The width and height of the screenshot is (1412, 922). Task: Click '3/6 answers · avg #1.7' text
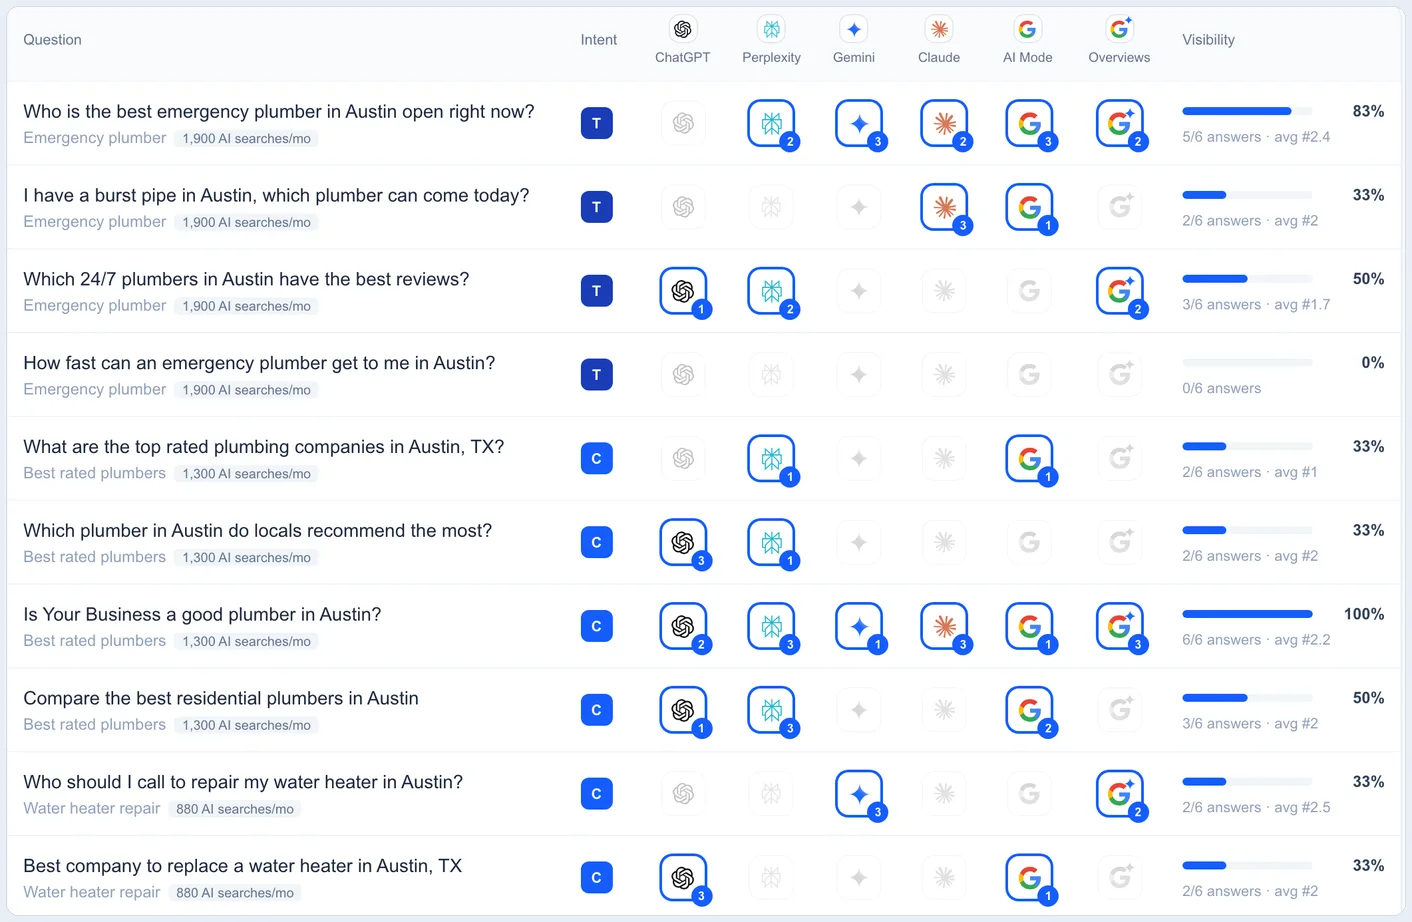tap(1256, 305)
